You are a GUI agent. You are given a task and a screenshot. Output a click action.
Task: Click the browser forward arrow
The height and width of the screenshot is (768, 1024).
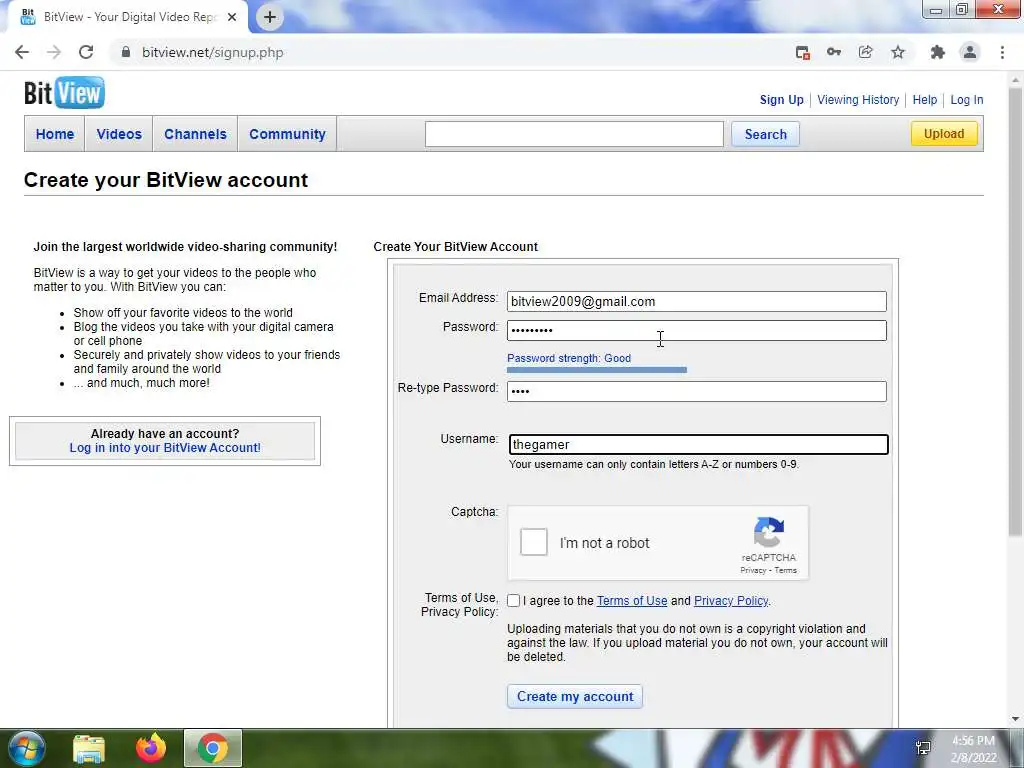pyautogui.click(x=54, y=52)
